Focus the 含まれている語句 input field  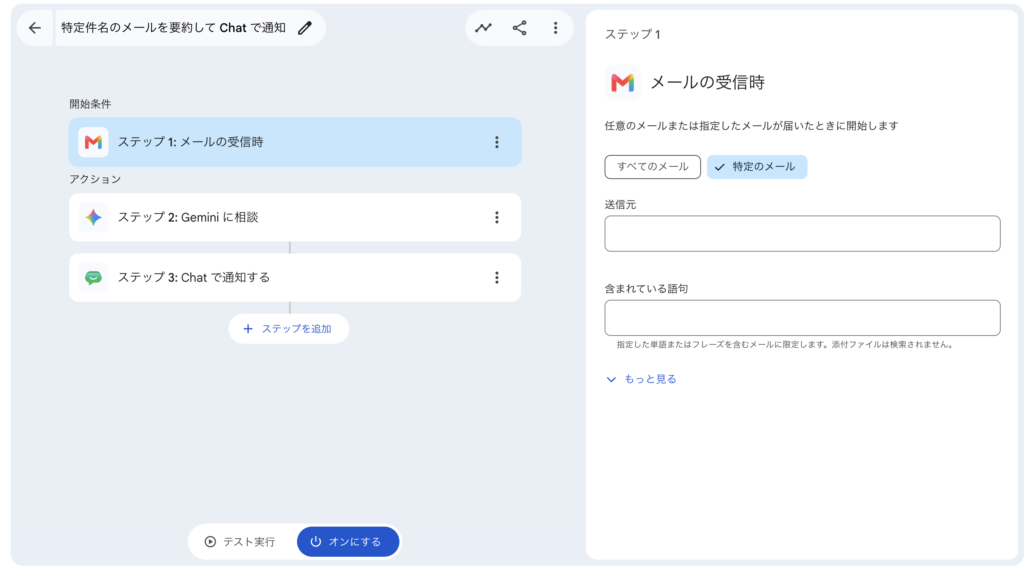(802, 317)
